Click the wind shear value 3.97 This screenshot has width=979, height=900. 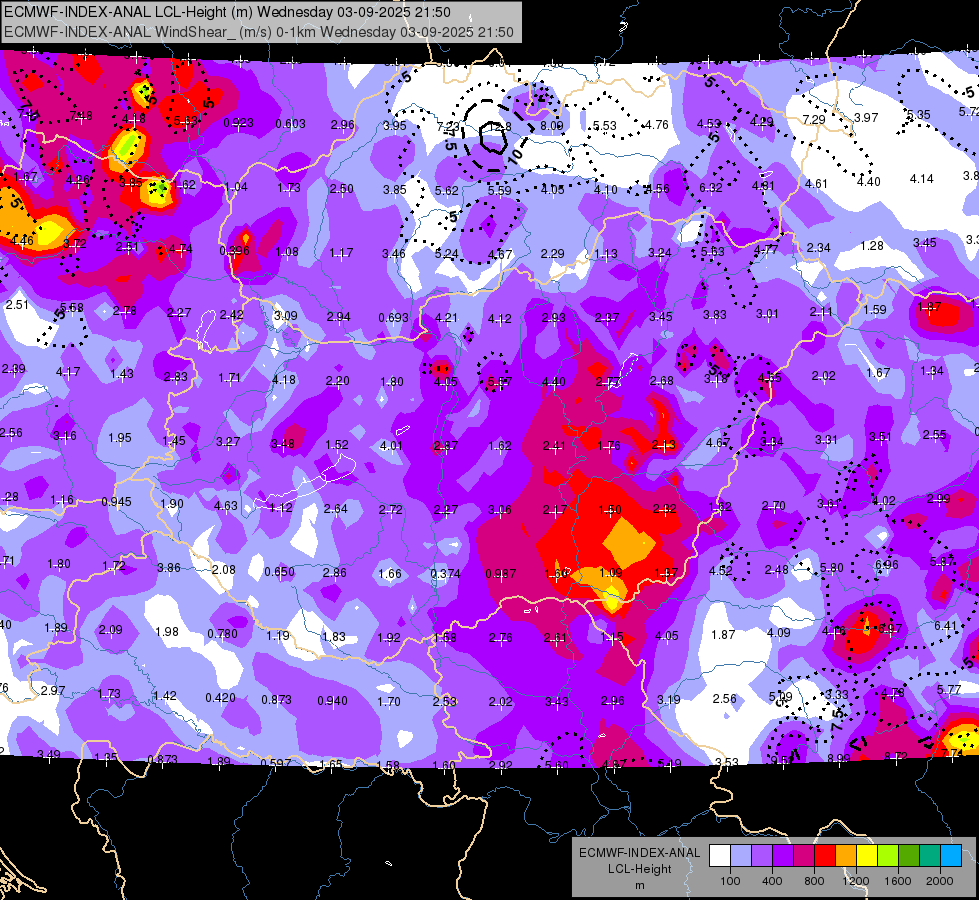866,117
